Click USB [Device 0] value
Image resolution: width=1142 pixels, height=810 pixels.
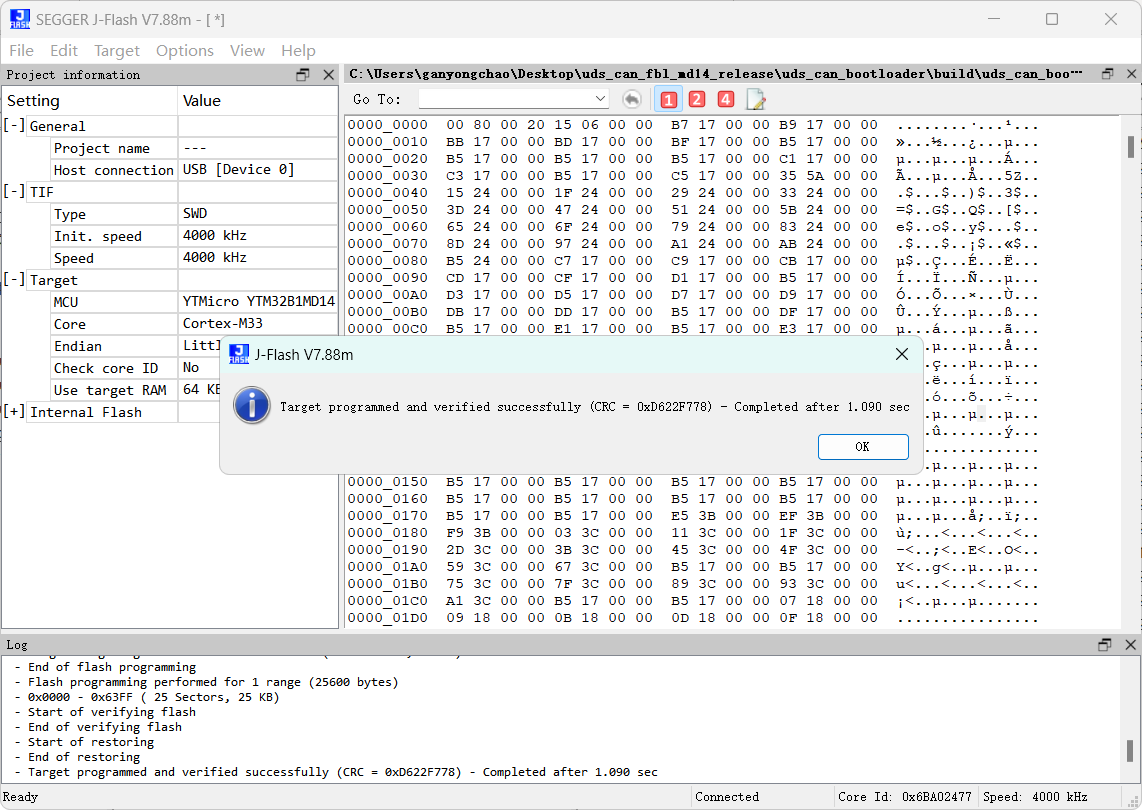238,170
